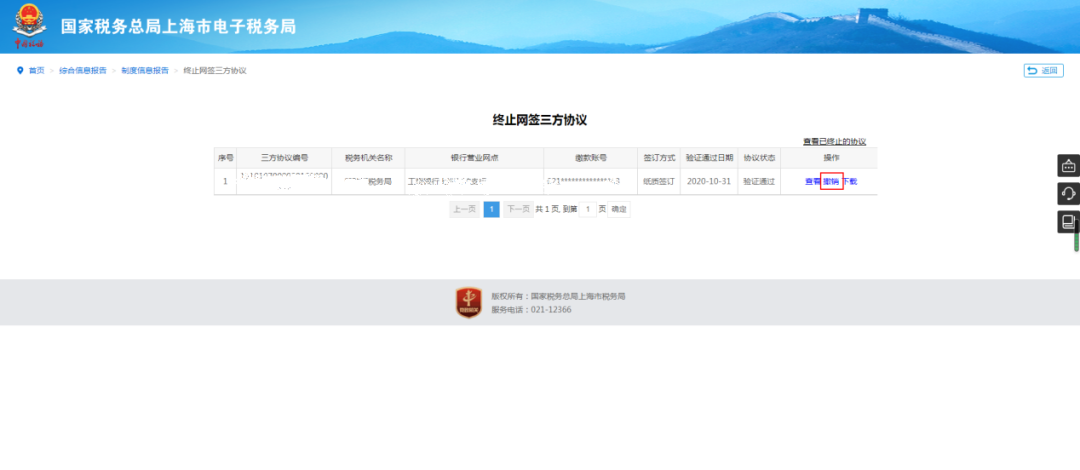Click the tax bureau emblem logo in header
1080x470 pixels.
[29, 27]
